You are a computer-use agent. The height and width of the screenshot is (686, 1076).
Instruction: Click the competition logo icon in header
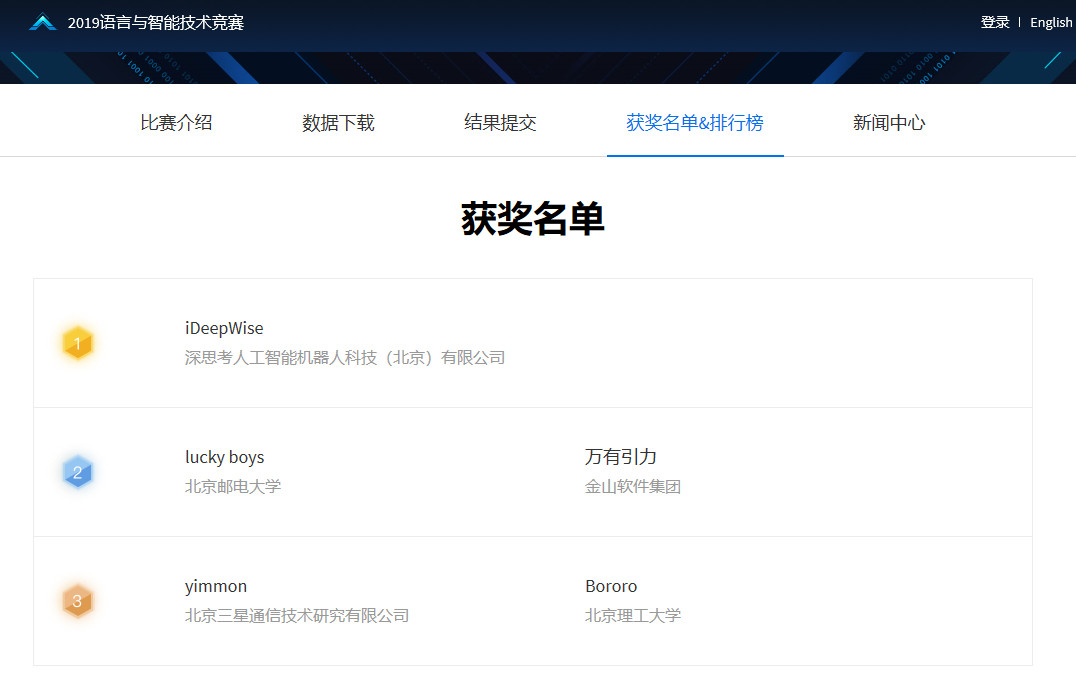[43, 22]
